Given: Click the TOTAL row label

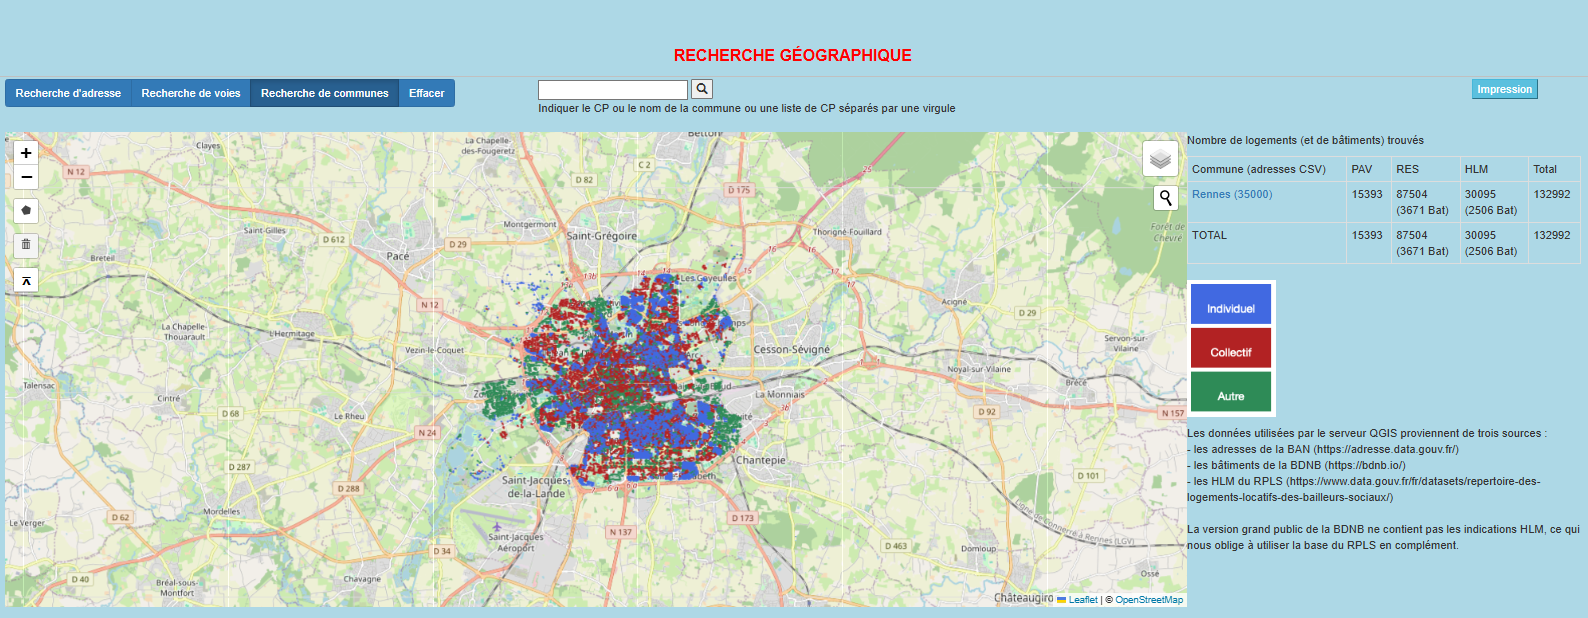Looking at the screenshot, I should [x=1209, y=235].
